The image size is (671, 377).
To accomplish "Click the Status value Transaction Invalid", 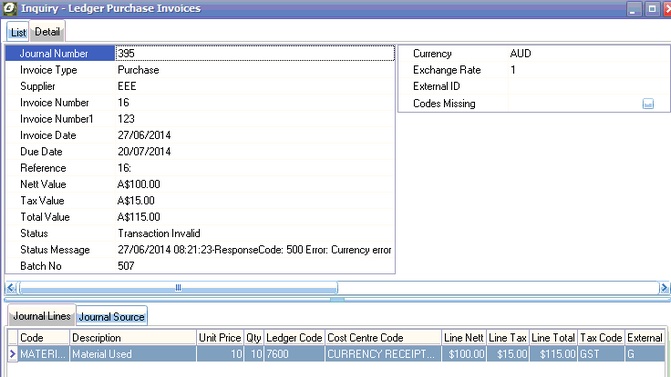I will (159, 233).
